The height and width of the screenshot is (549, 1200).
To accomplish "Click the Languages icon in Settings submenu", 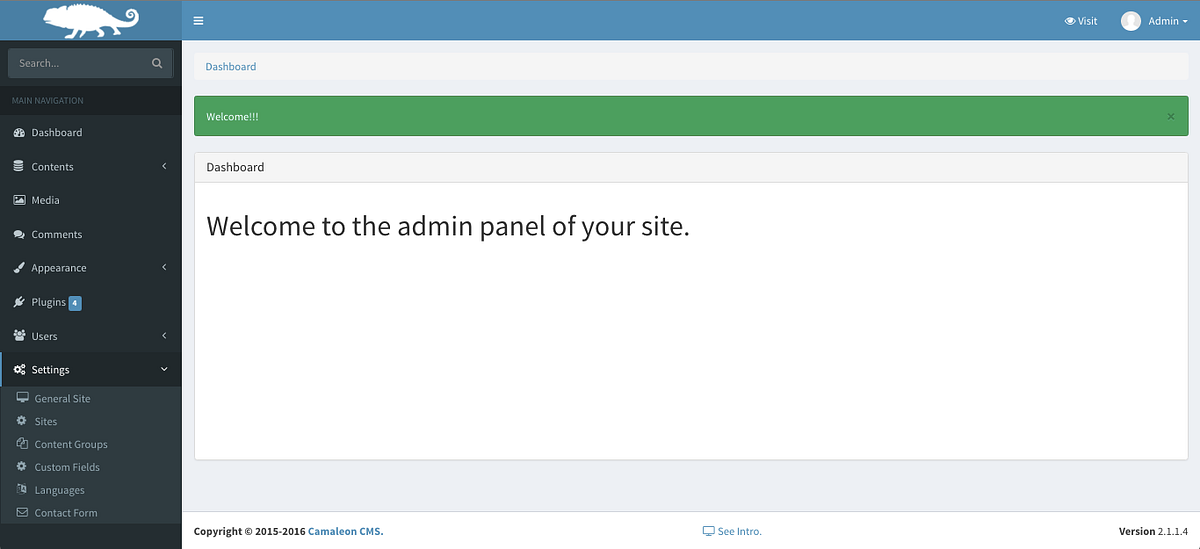I will point(23,490).
